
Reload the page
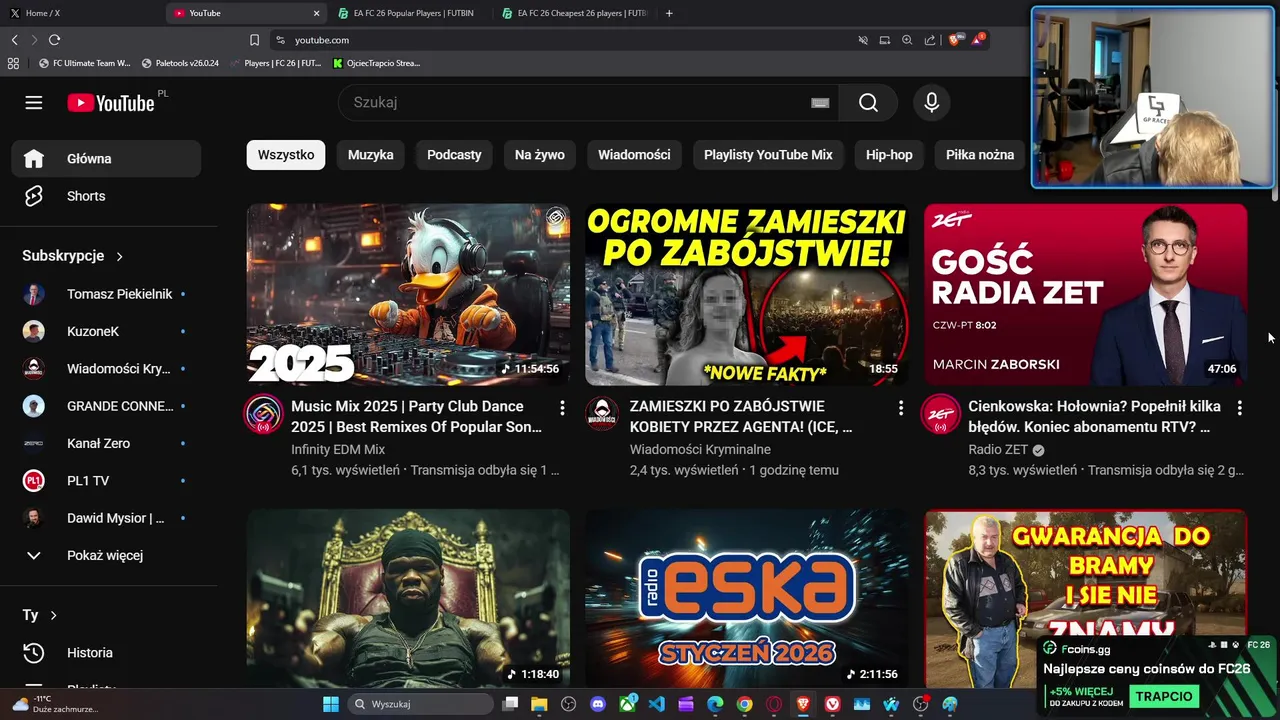(54, 40)
